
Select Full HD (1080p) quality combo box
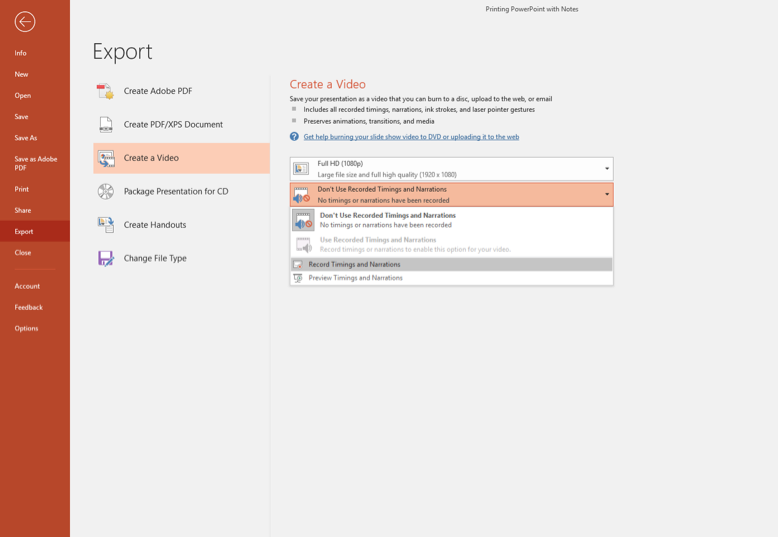(x=452, y=169)
